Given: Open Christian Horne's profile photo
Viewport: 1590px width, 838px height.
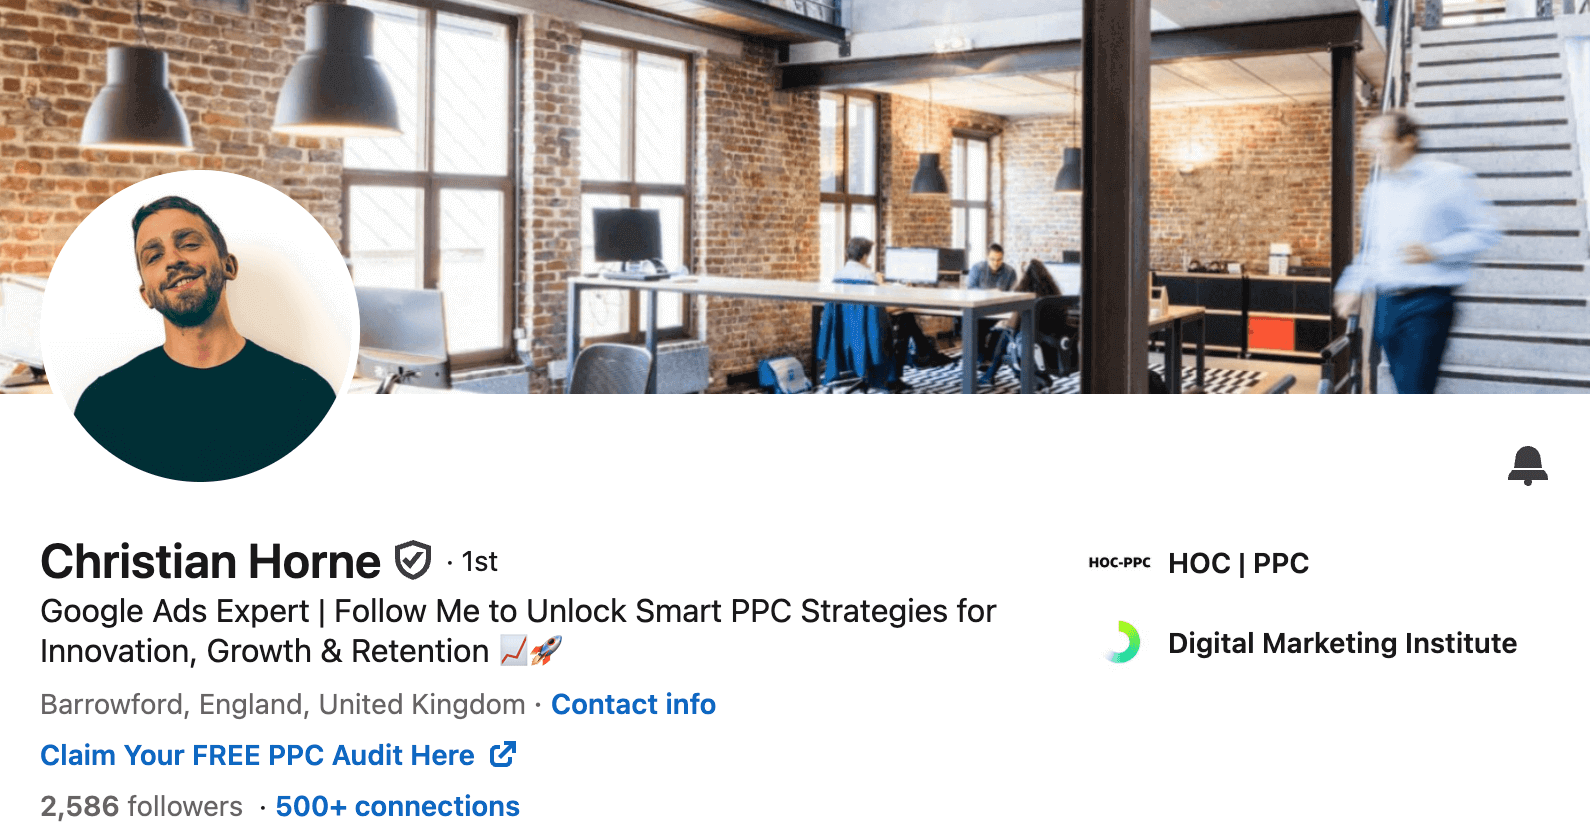Looking at the screenshot, I should point(200,326).
